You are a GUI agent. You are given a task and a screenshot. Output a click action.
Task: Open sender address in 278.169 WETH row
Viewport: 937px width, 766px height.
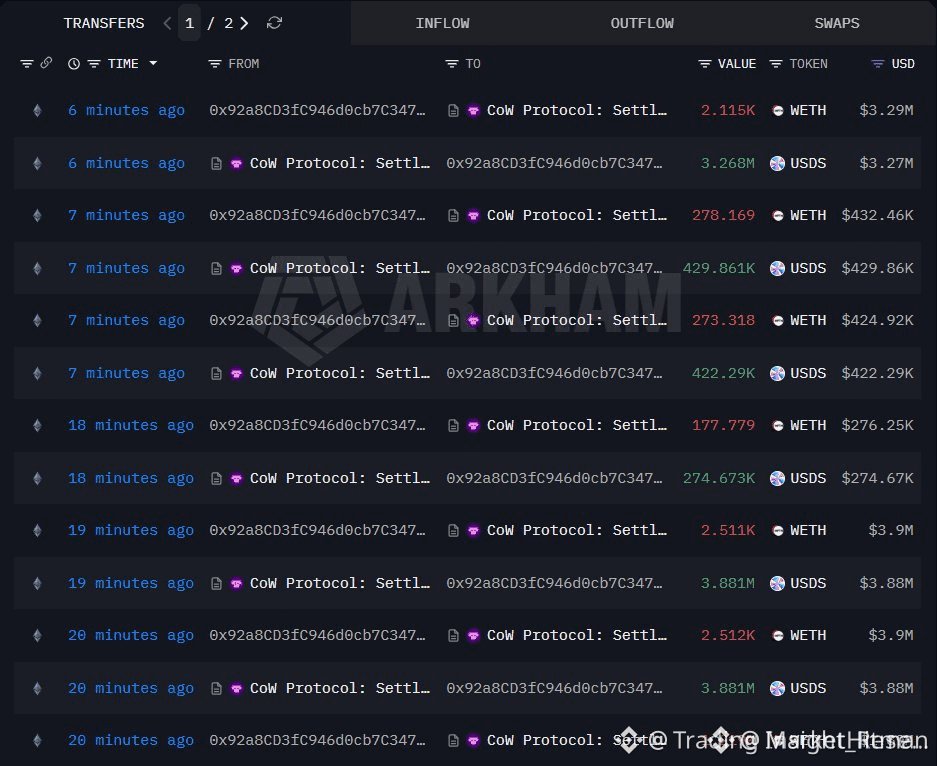coord(317,215)
